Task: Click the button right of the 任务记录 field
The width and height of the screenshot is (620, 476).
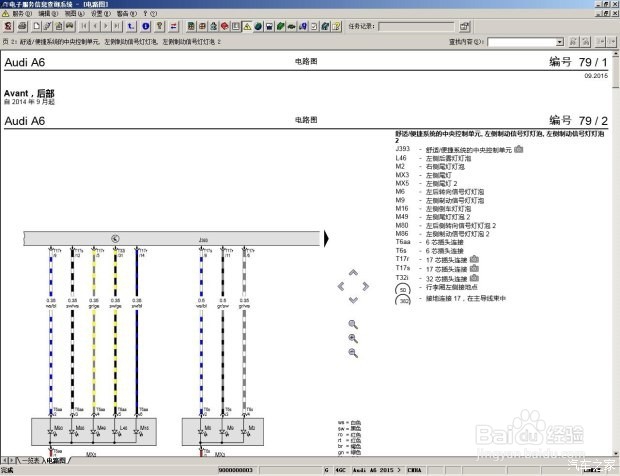Action: point(465,26)
